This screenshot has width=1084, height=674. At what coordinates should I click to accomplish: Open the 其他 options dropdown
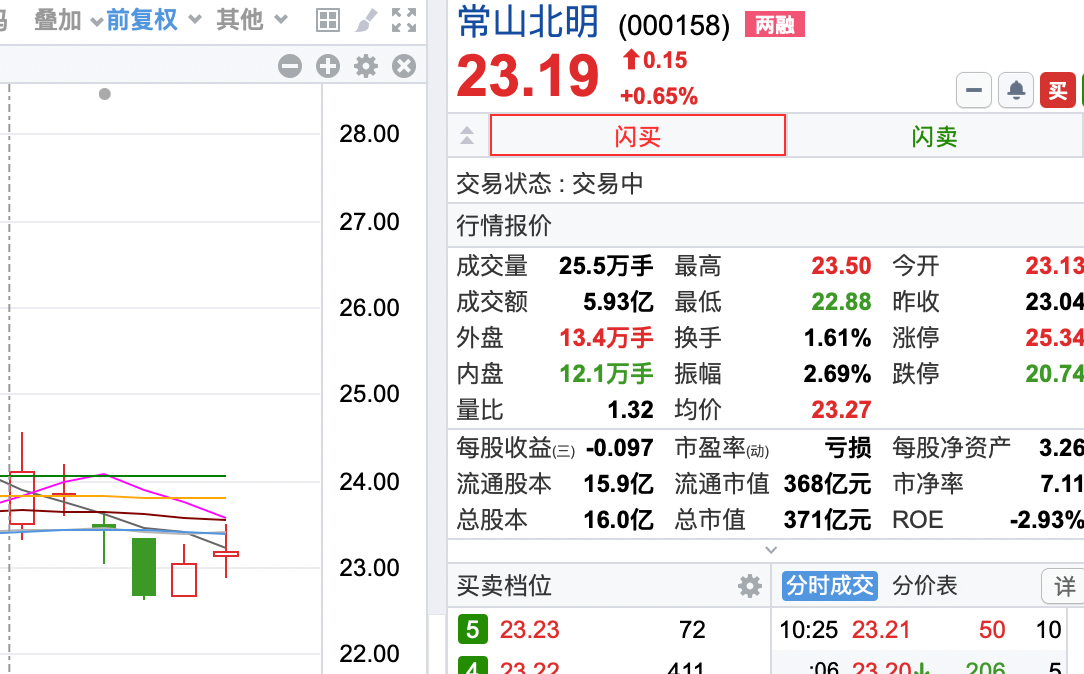click(251, 20)
